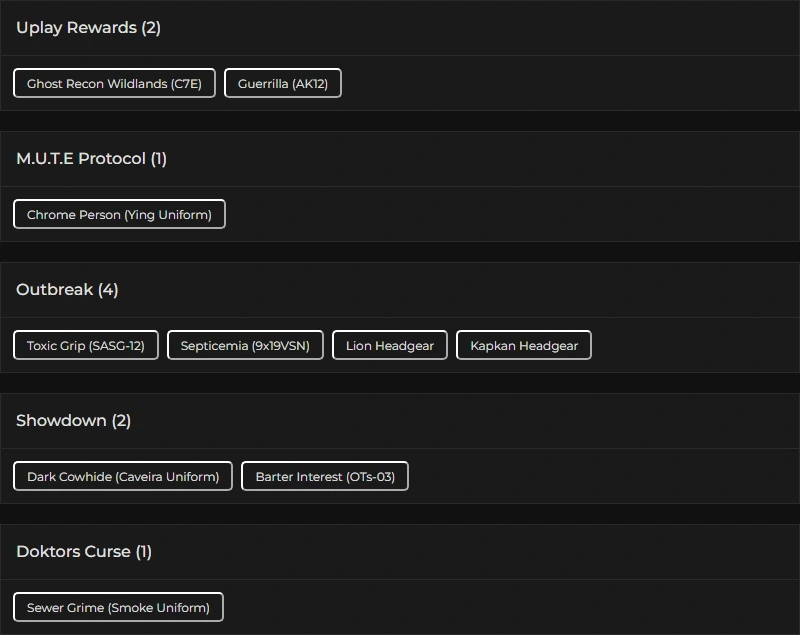Click empty area of the Showdown items row

point(600,477)
